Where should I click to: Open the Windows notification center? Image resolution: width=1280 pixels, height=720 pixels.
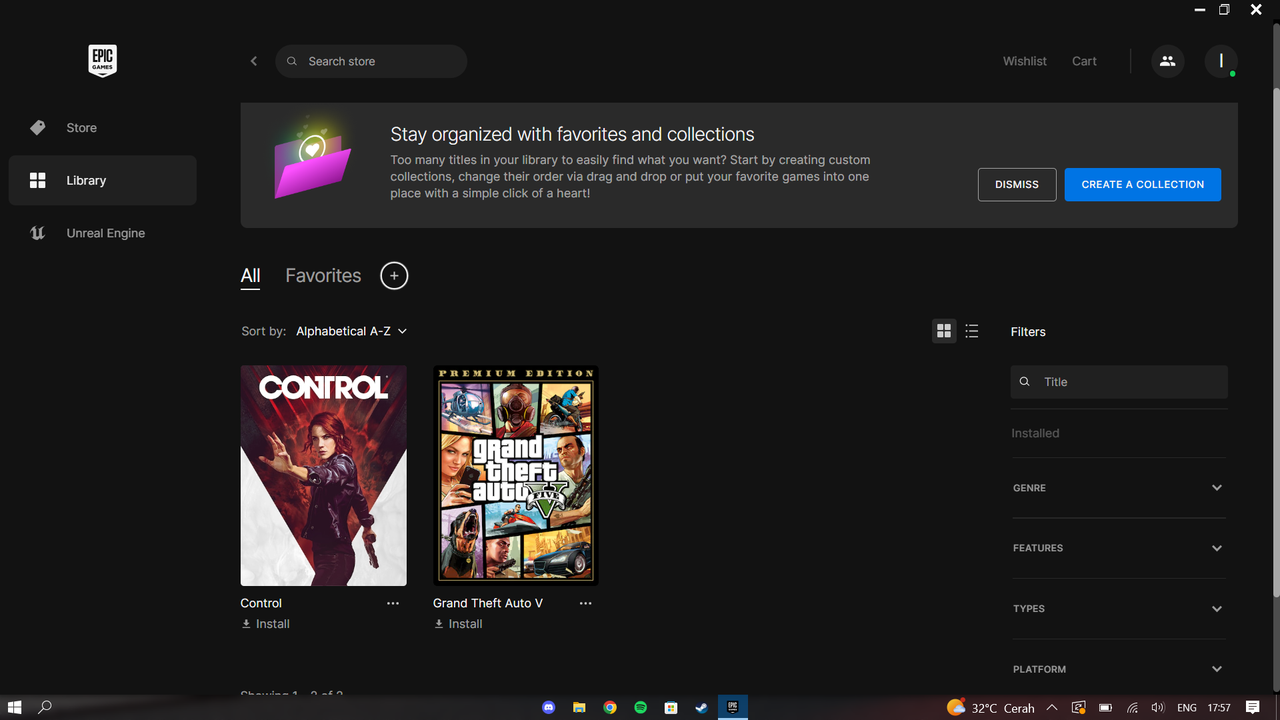[1253, 708]
